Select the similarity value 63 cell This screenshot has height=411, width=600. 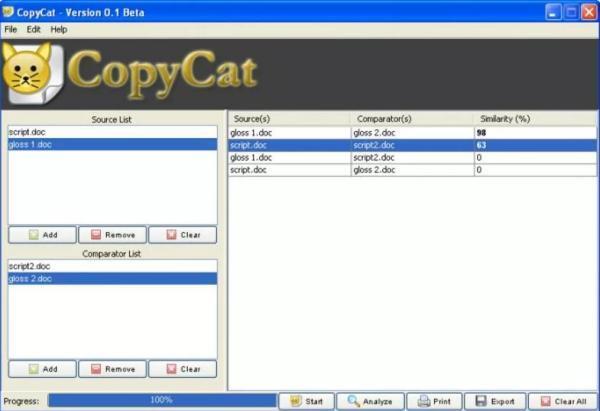(x=535, y=145)
